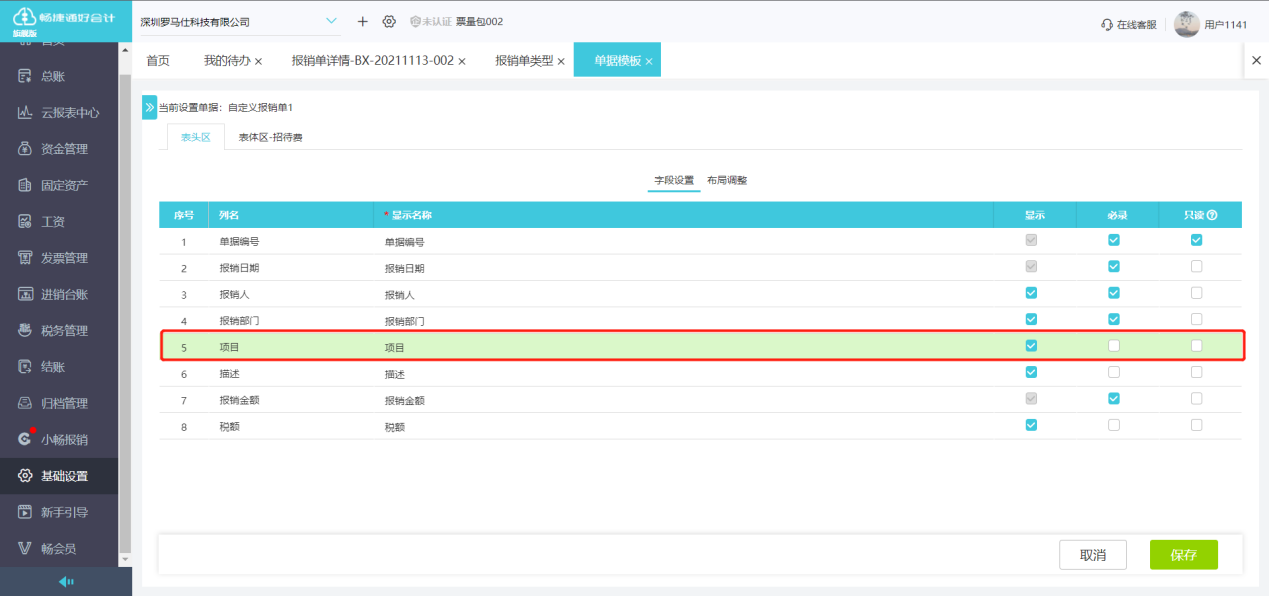
Task: Open 发票管理 from the sidebar
Action: coord(64,258)
